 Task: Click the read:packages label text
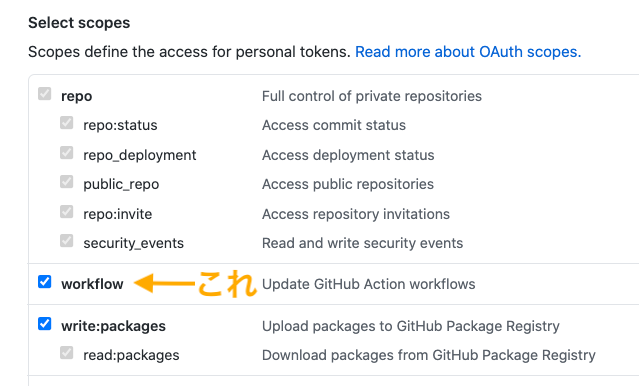click(x=131, y=355)
